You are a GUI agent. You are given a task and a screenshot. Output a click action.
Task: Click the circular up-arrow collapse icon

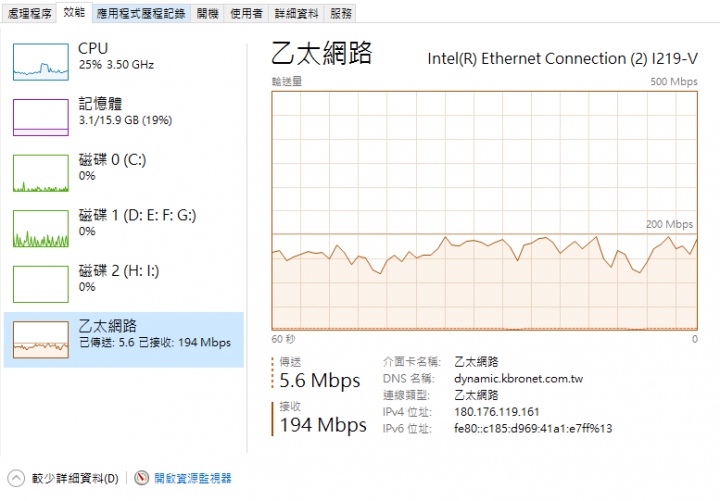point(16,478)
